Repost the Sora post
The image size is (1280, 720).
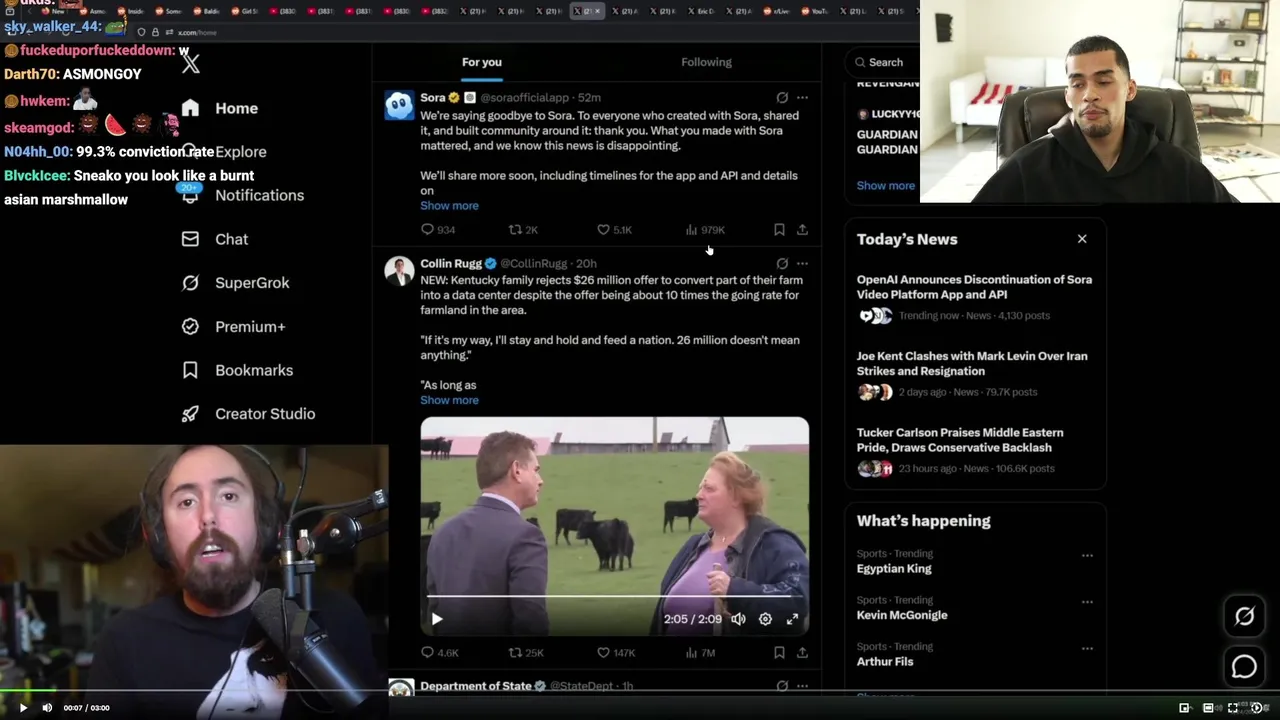523,230
